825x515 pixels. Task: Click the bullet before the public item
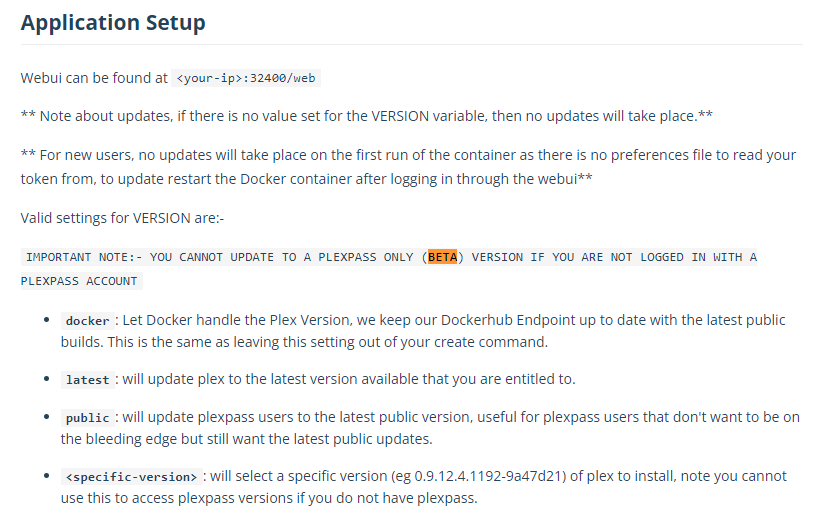click(47, 417)
